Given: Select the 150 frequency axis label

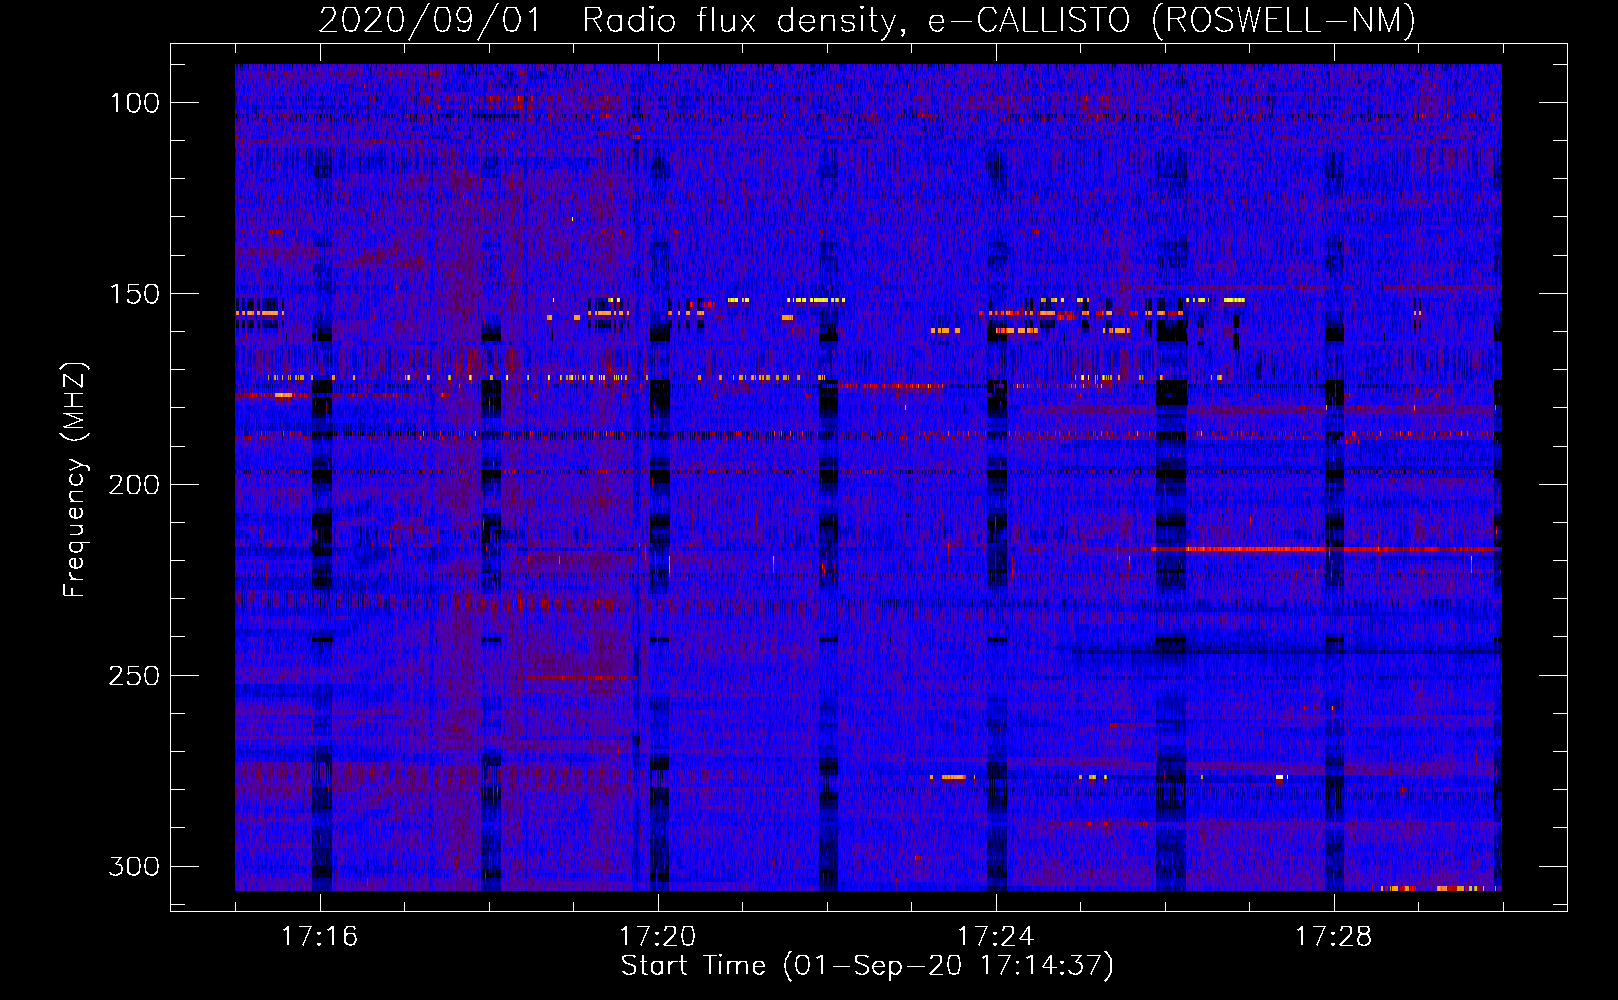Looking at the screenshot, I should click(x=134, y=294).
